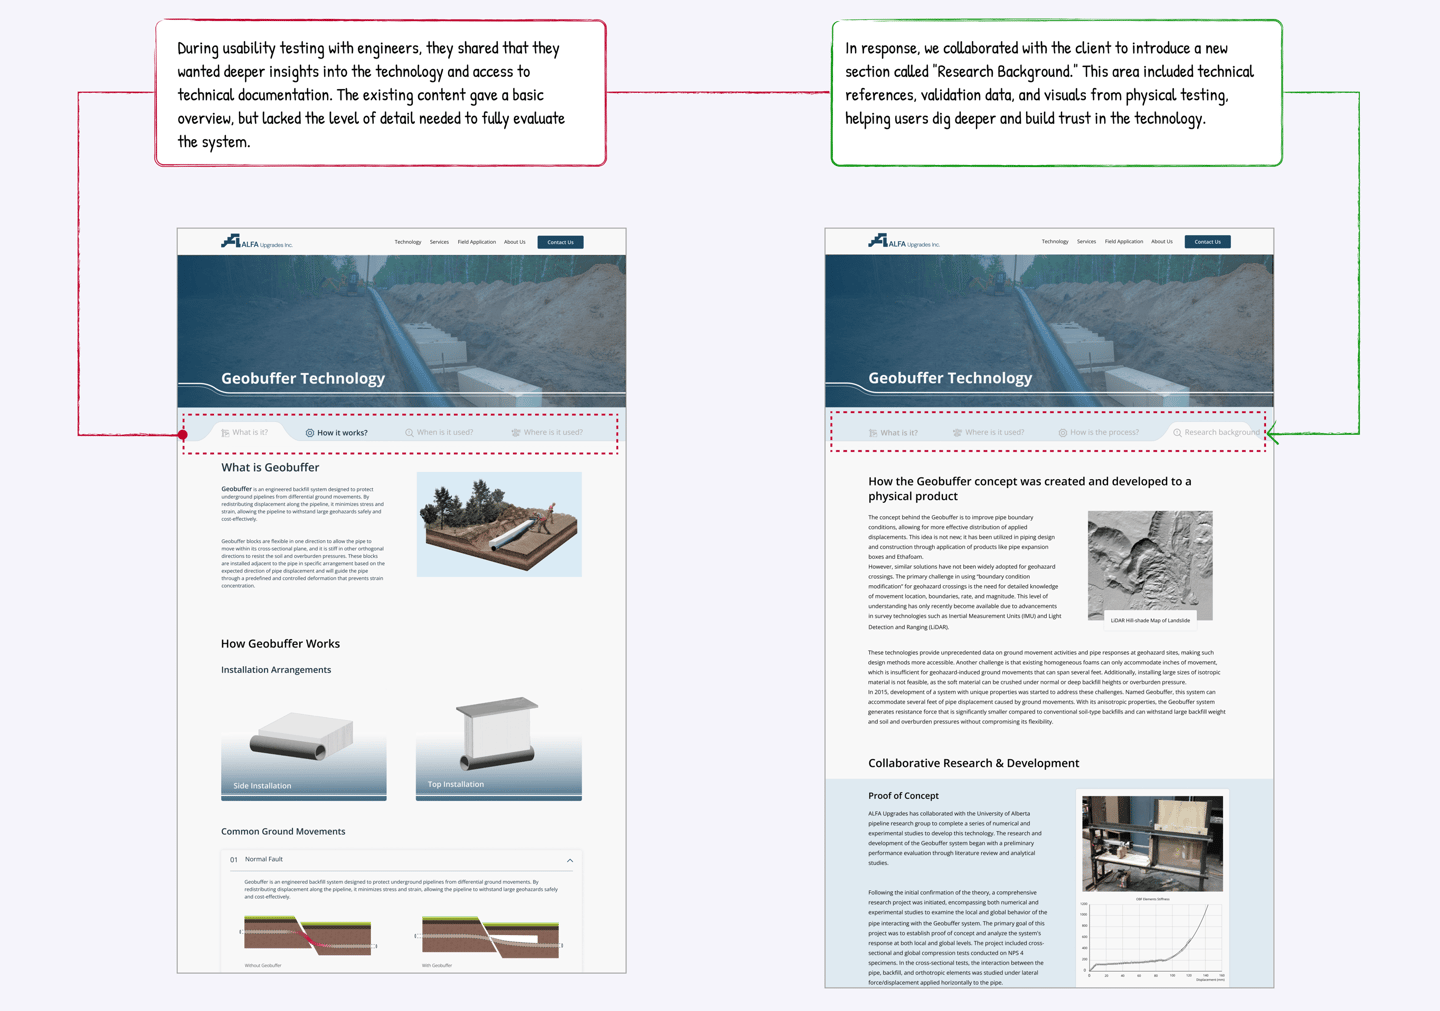This screenshot has height=1011, width=1440.
Task: Click 'Geobuffer Technology' hero title in right mockup
Action: (x=950, y=378)
